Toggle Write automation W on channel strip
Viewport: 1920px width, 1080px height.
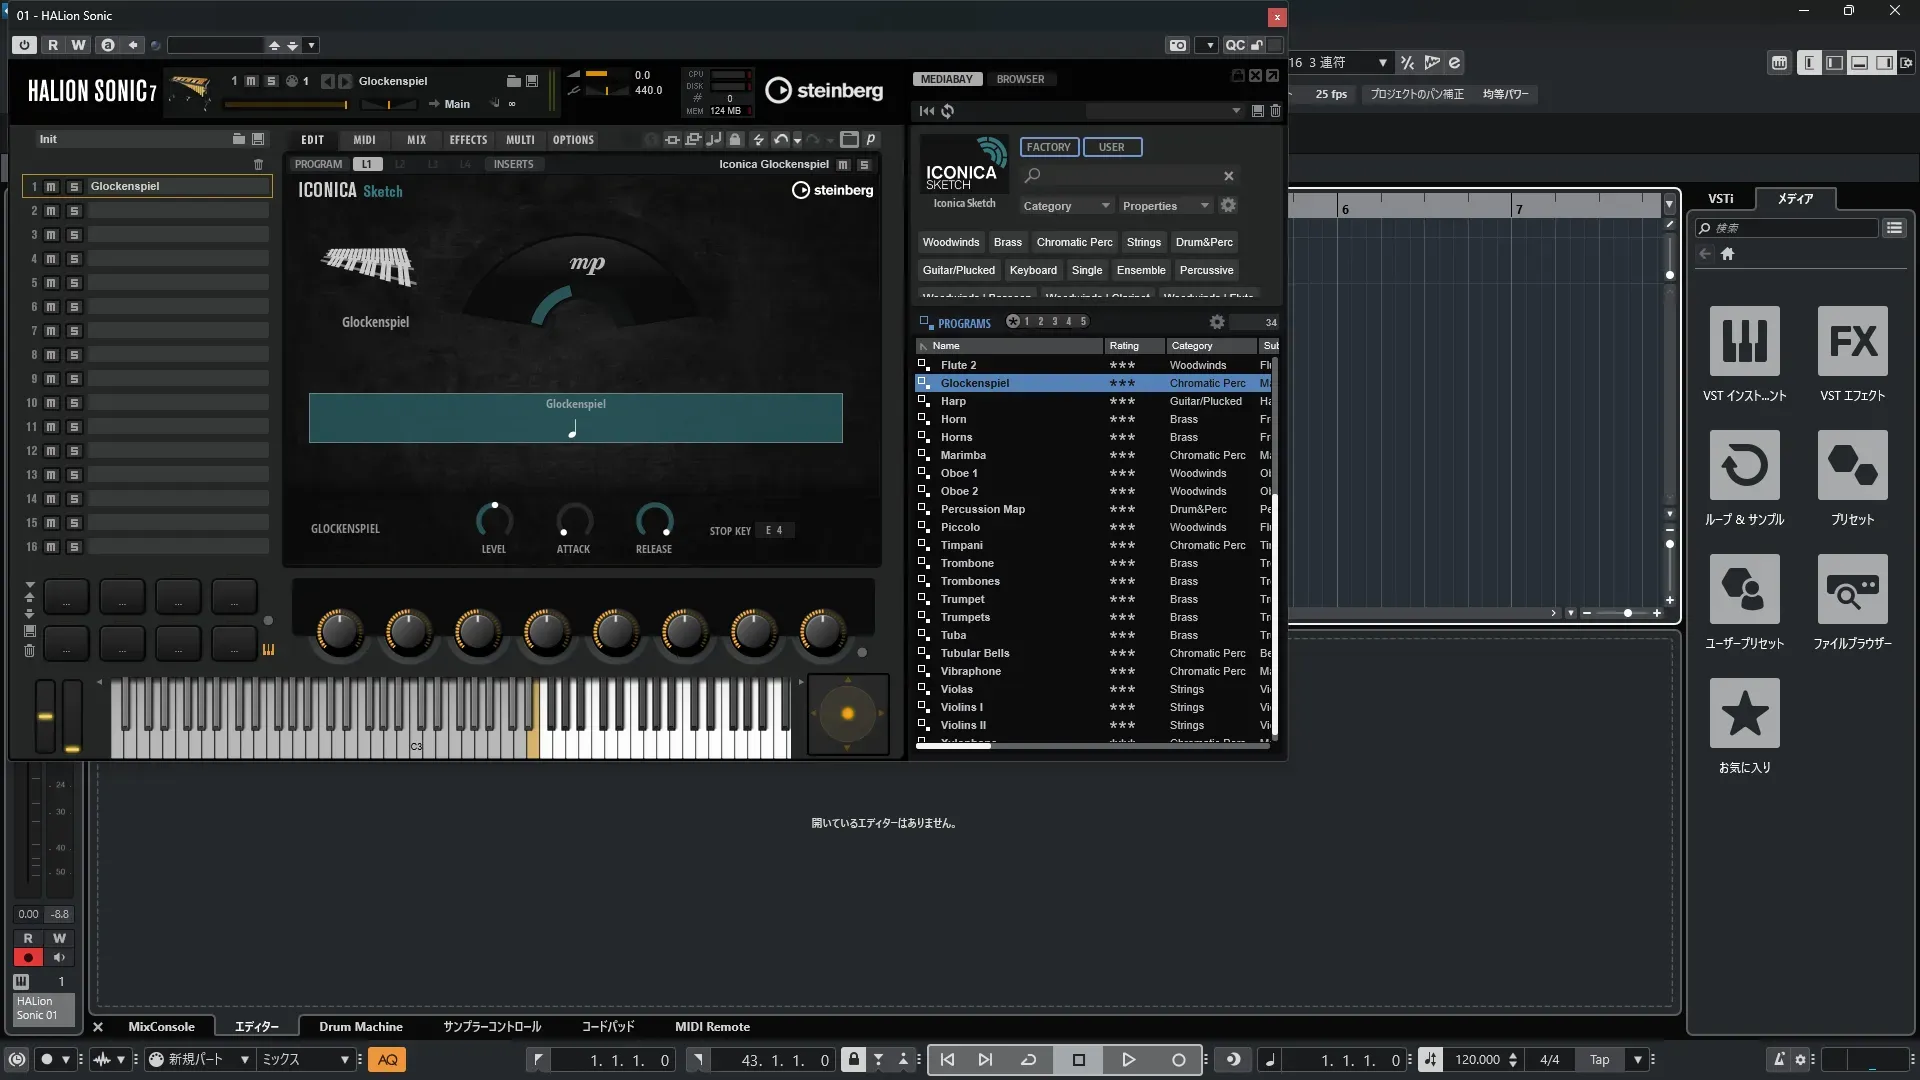pos(59,938)
